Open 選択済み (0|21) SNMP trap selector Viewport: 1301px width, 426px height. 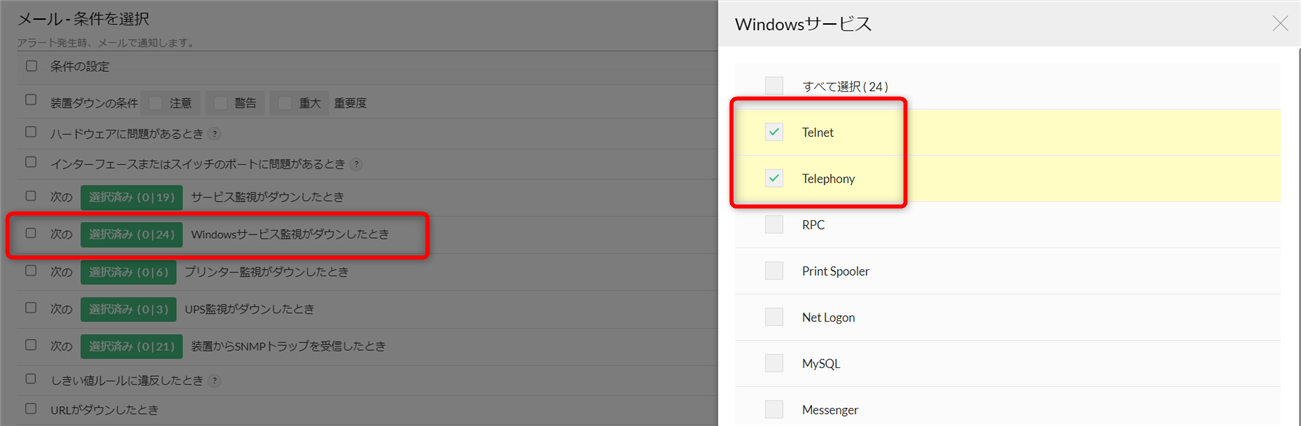point(132,346)
